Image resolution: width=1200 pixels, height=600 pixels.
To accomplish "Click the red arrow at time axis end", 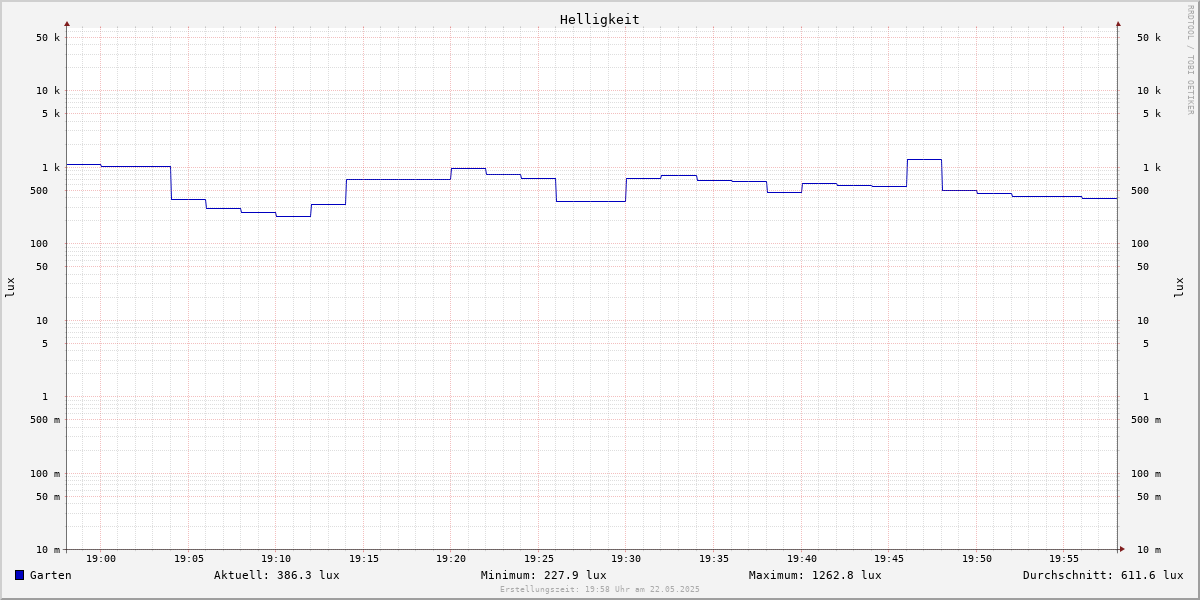I will tap(1122, 549).
